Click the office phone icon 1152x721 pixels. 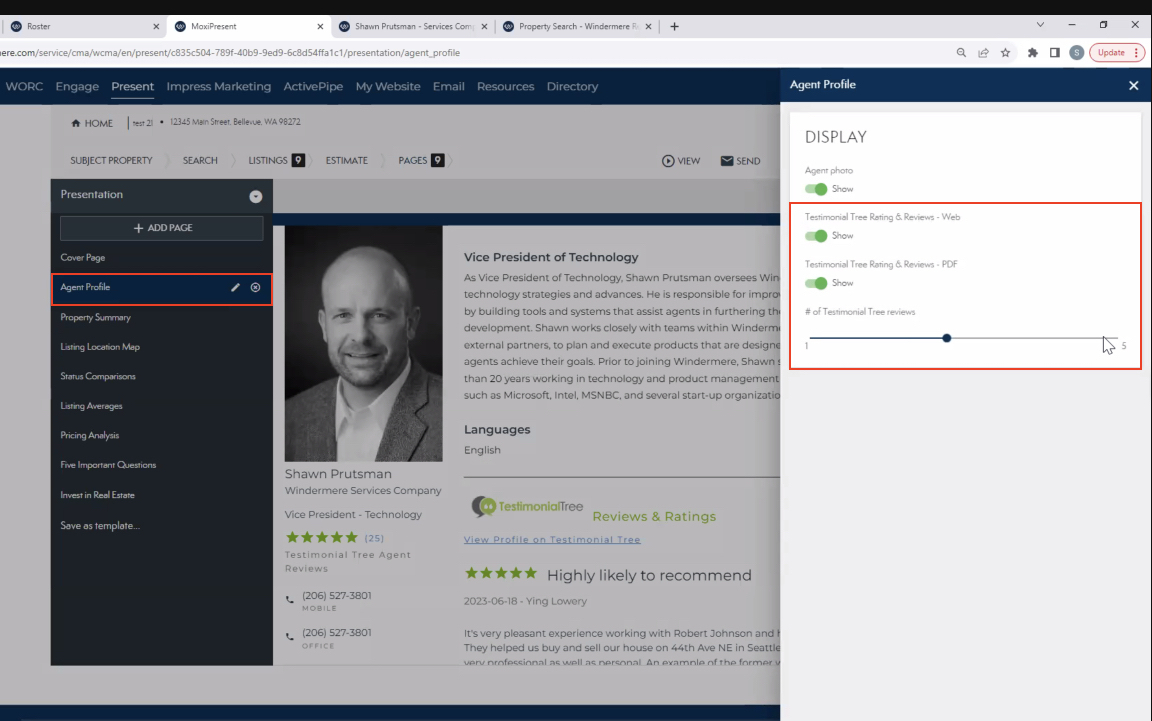(x=289, y=636)
